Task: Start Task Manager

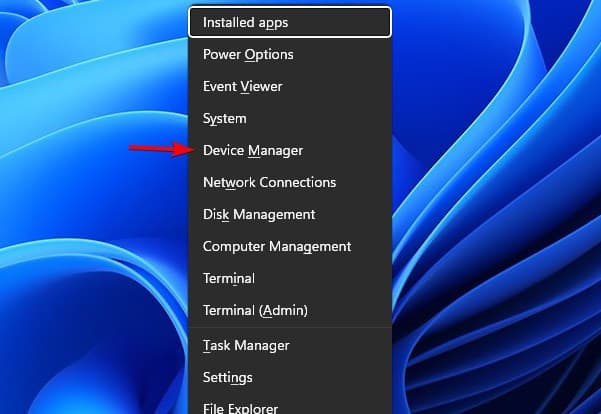Action: pyautogui.click(x=246, y=345)
